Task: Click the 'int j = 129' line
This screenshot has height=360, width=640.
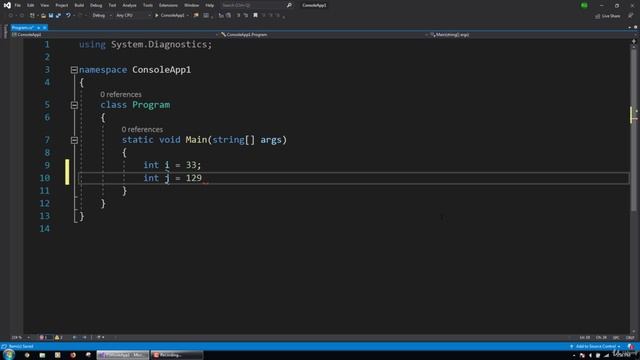Action: click(173, 178)
